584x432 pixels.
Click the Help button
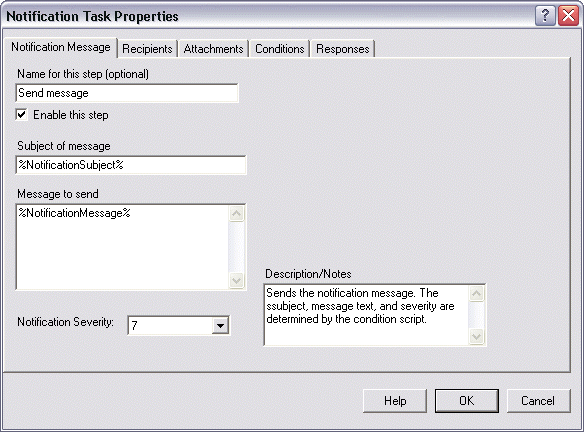tap(395, 401)
